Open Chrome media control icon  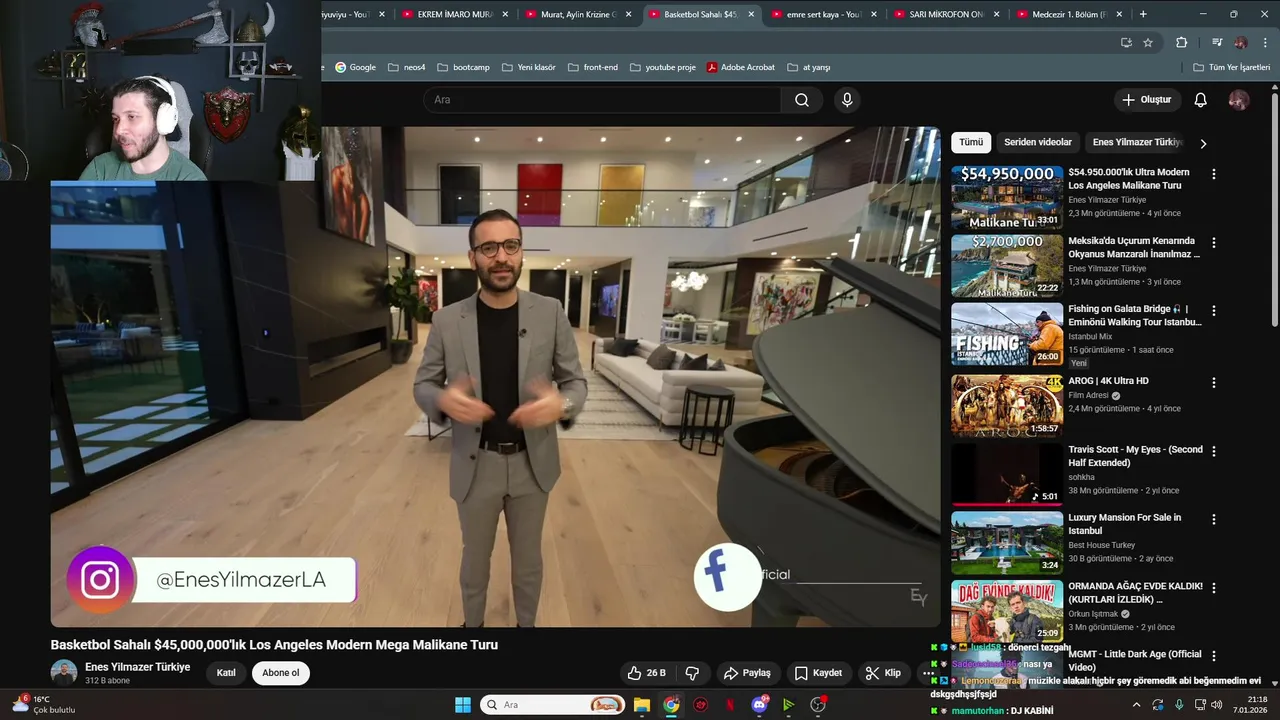1217,43
